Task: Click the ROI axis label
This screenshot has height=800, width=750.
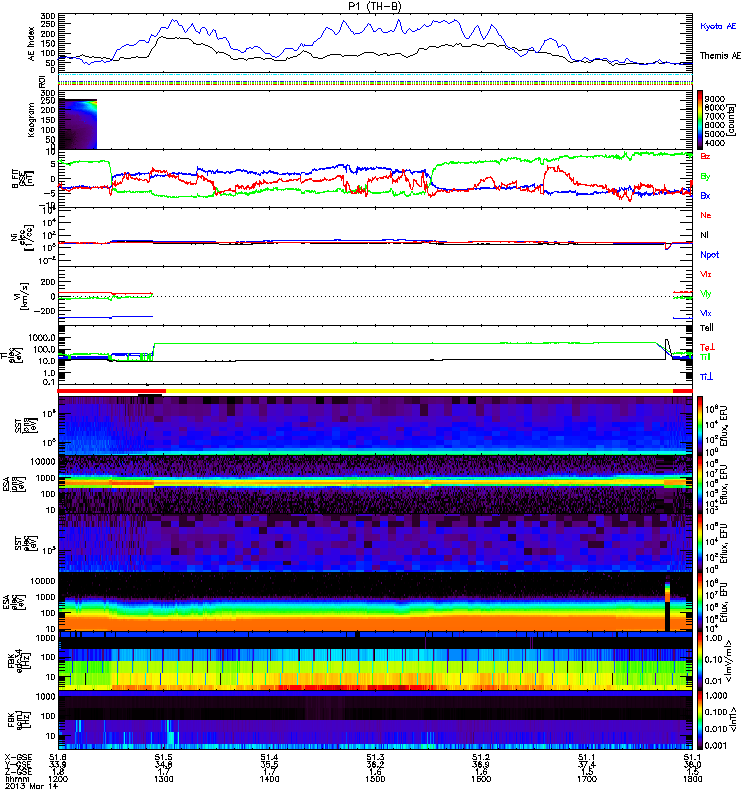Action: (x=42, y=81)
